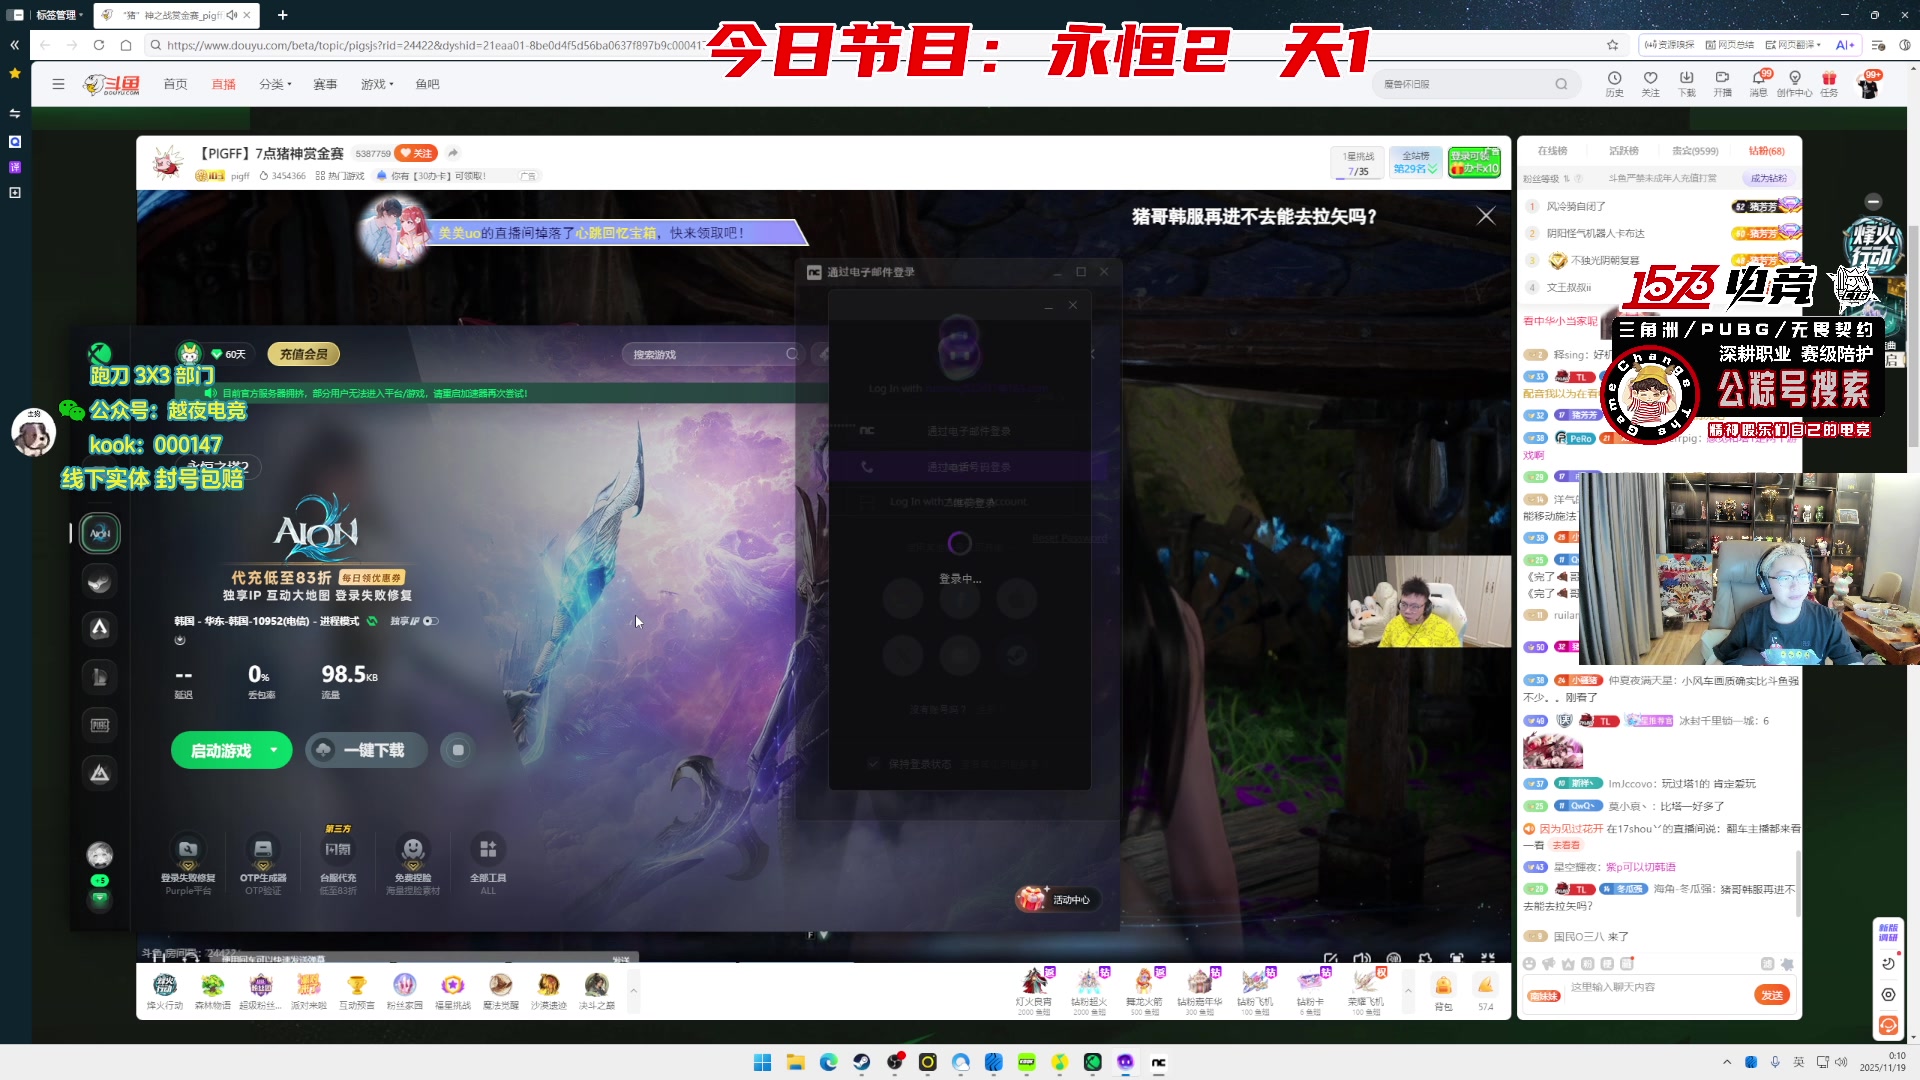The height and width of the screenshot is (1080, 1920).
Task: Open PUBG from the launcher sidebar
Action: (99, 724)
